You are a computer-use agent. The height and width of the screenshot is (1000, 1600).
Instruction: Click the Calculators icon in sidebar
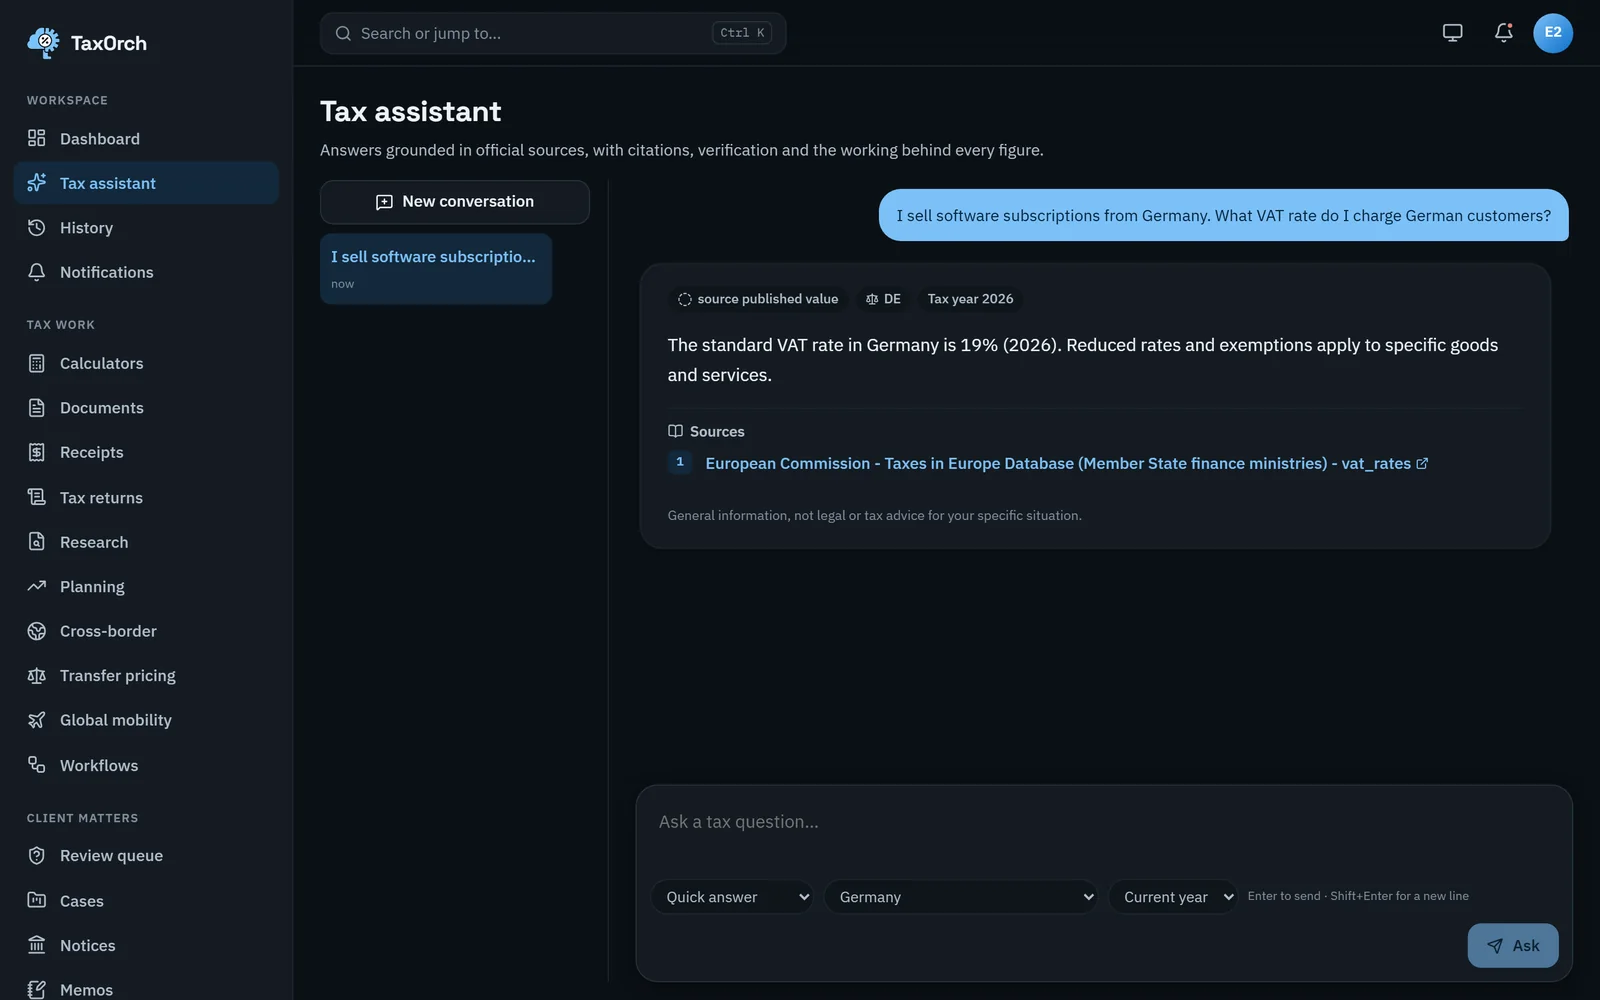[x=37, y=363]
